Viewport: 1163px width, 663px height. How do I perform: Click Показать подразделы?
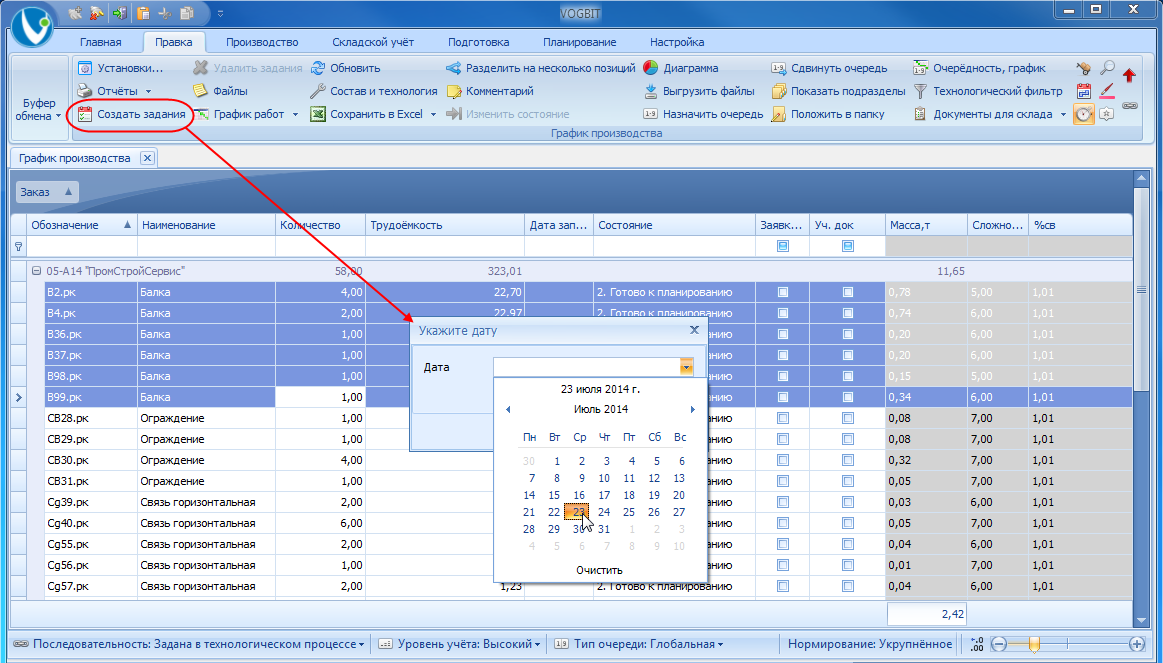839,91
